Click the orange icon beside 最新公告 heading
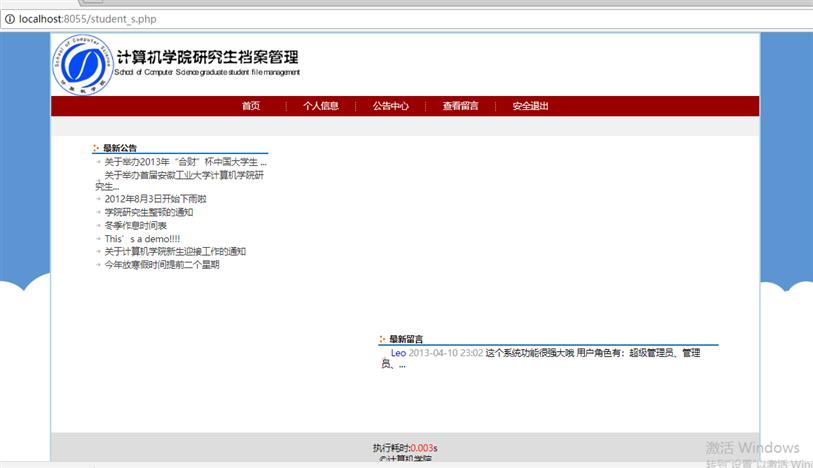The height and width of the screenshot is (468, 813). [x=96, y=148]
